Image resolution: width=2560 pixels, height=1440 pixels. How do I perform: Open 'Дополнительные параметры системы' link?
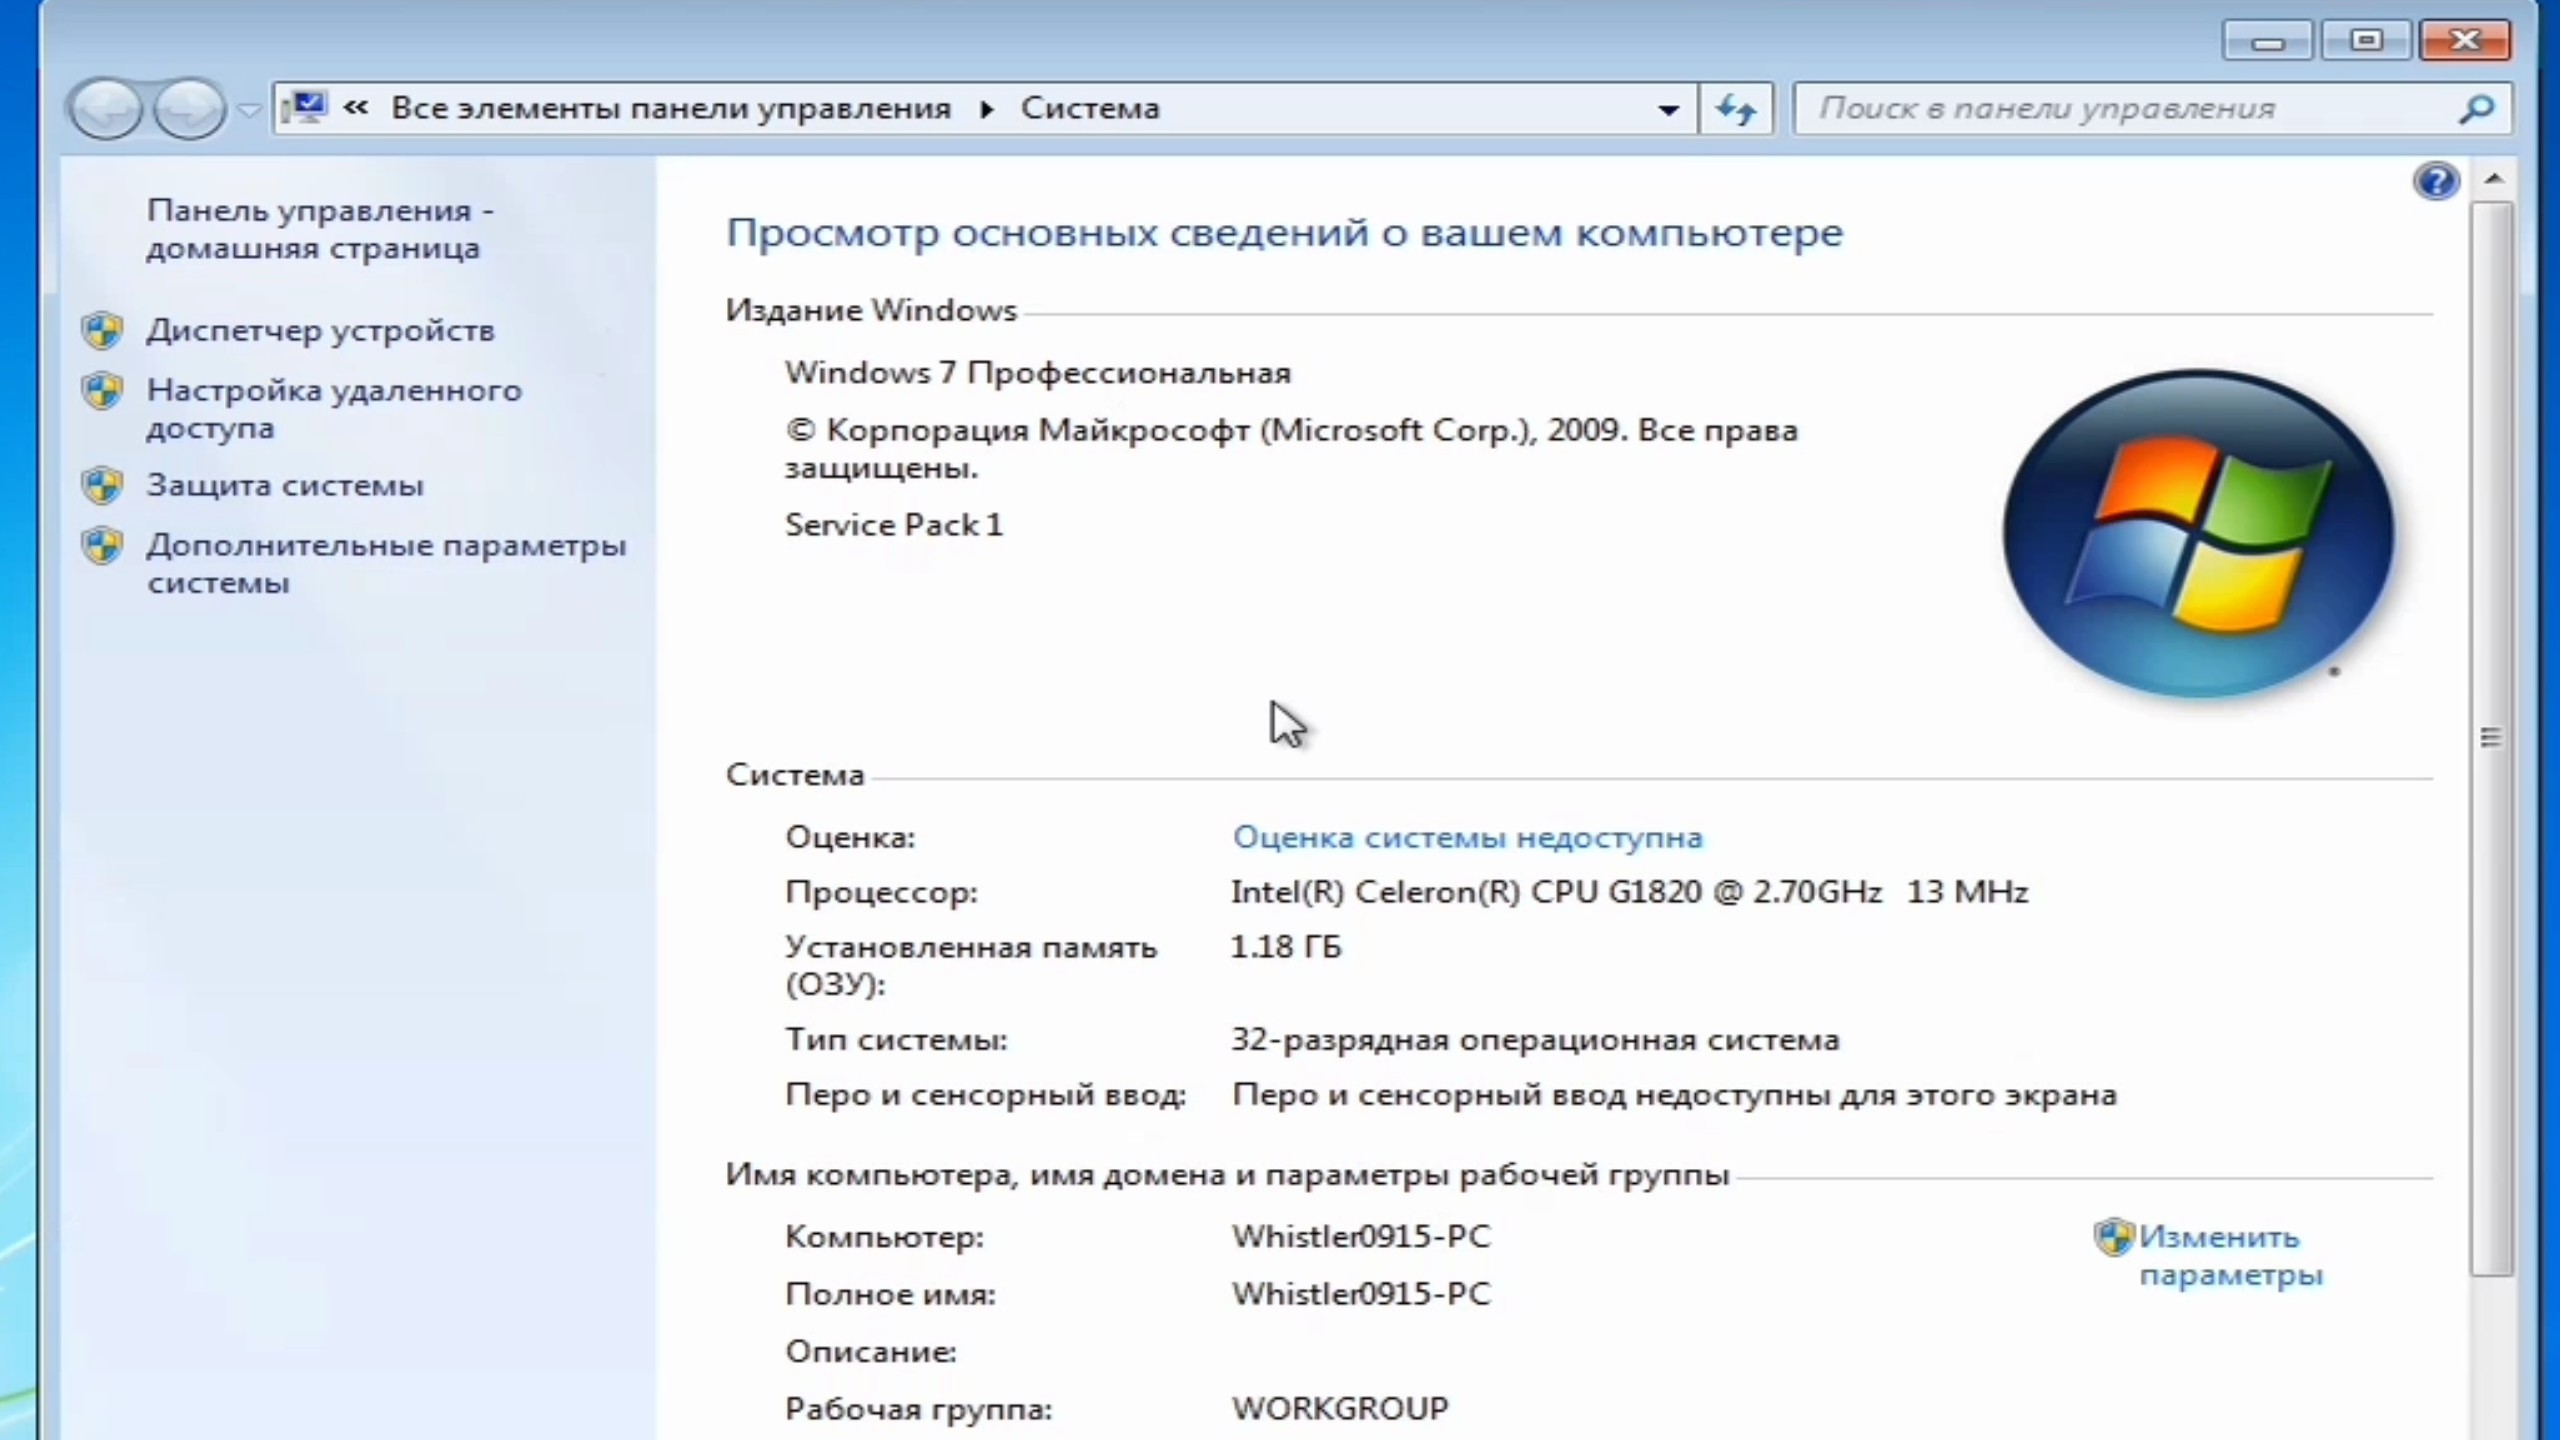(x=386, y=564)
